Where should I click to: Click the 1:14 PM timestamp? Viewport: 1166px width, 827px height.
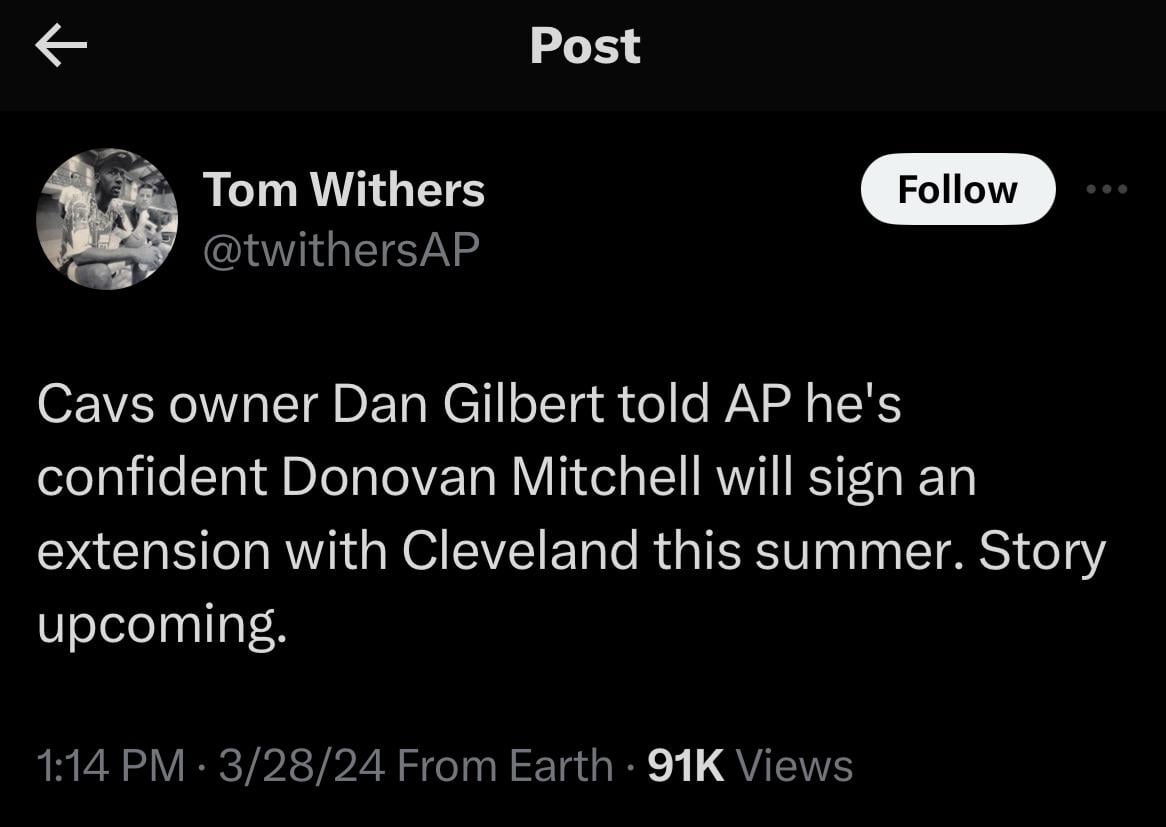[x=110, y=766]
